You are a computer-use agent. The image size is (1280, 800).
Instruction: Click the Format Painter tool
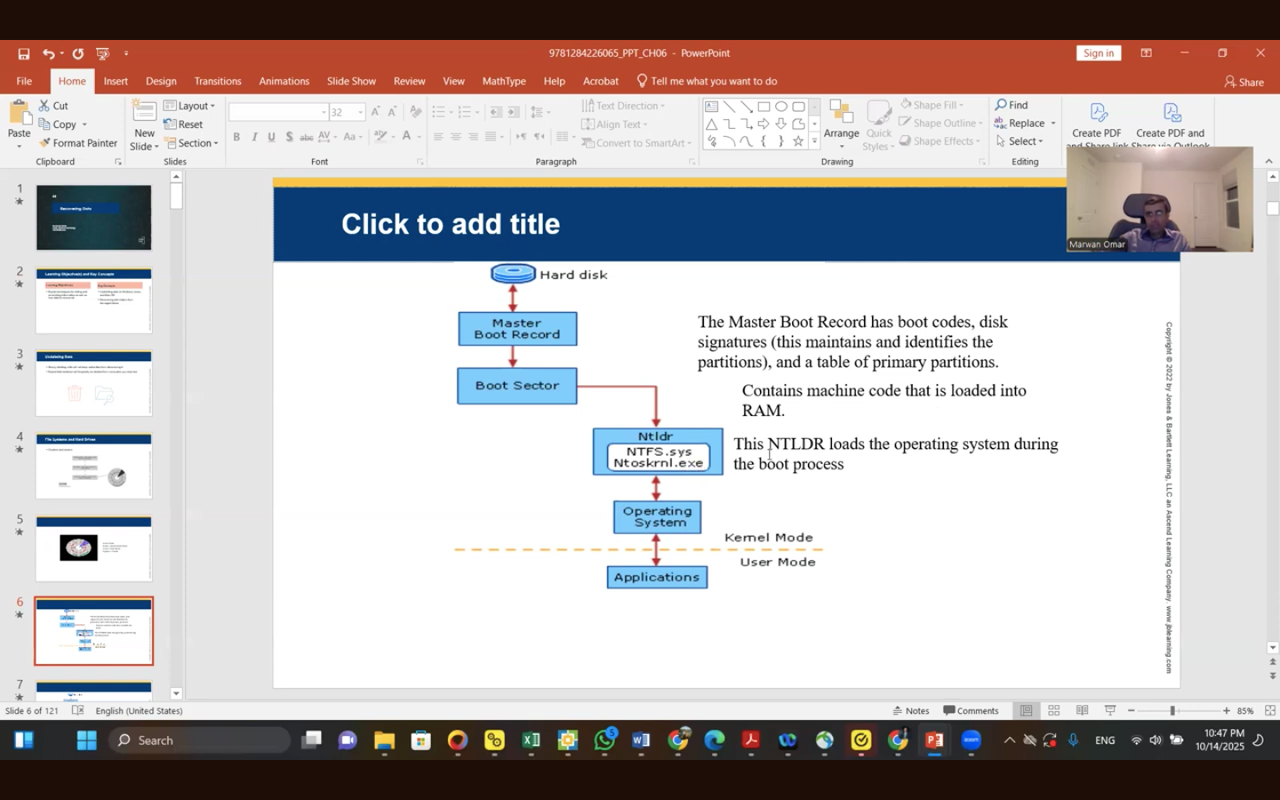click(x=77, y=143)
